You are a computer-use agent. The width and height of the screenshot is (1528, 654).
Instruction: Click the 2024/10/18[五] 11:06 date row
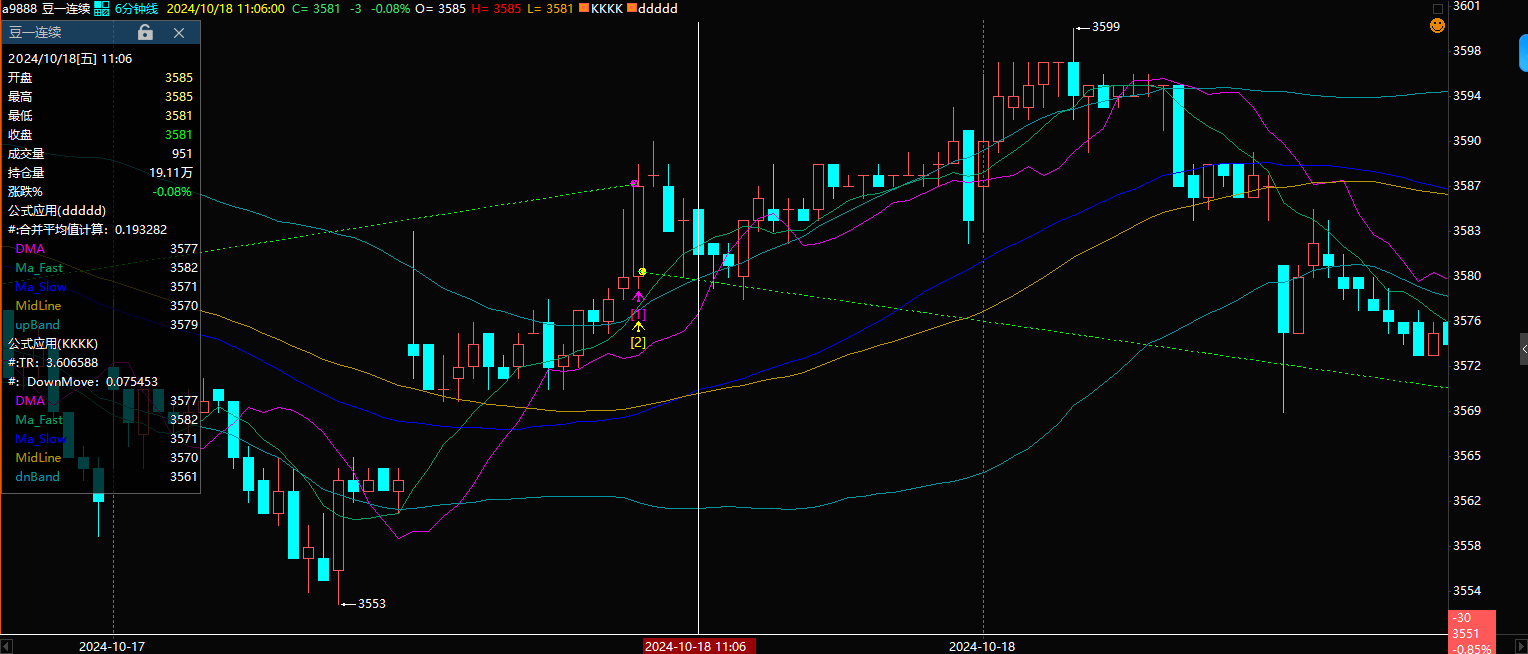point(70,58)
